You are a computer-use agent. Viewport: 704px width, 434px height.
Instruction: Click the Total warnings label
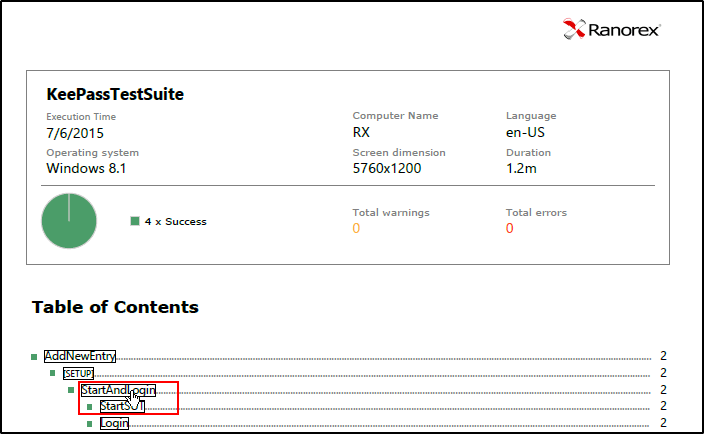391,213
